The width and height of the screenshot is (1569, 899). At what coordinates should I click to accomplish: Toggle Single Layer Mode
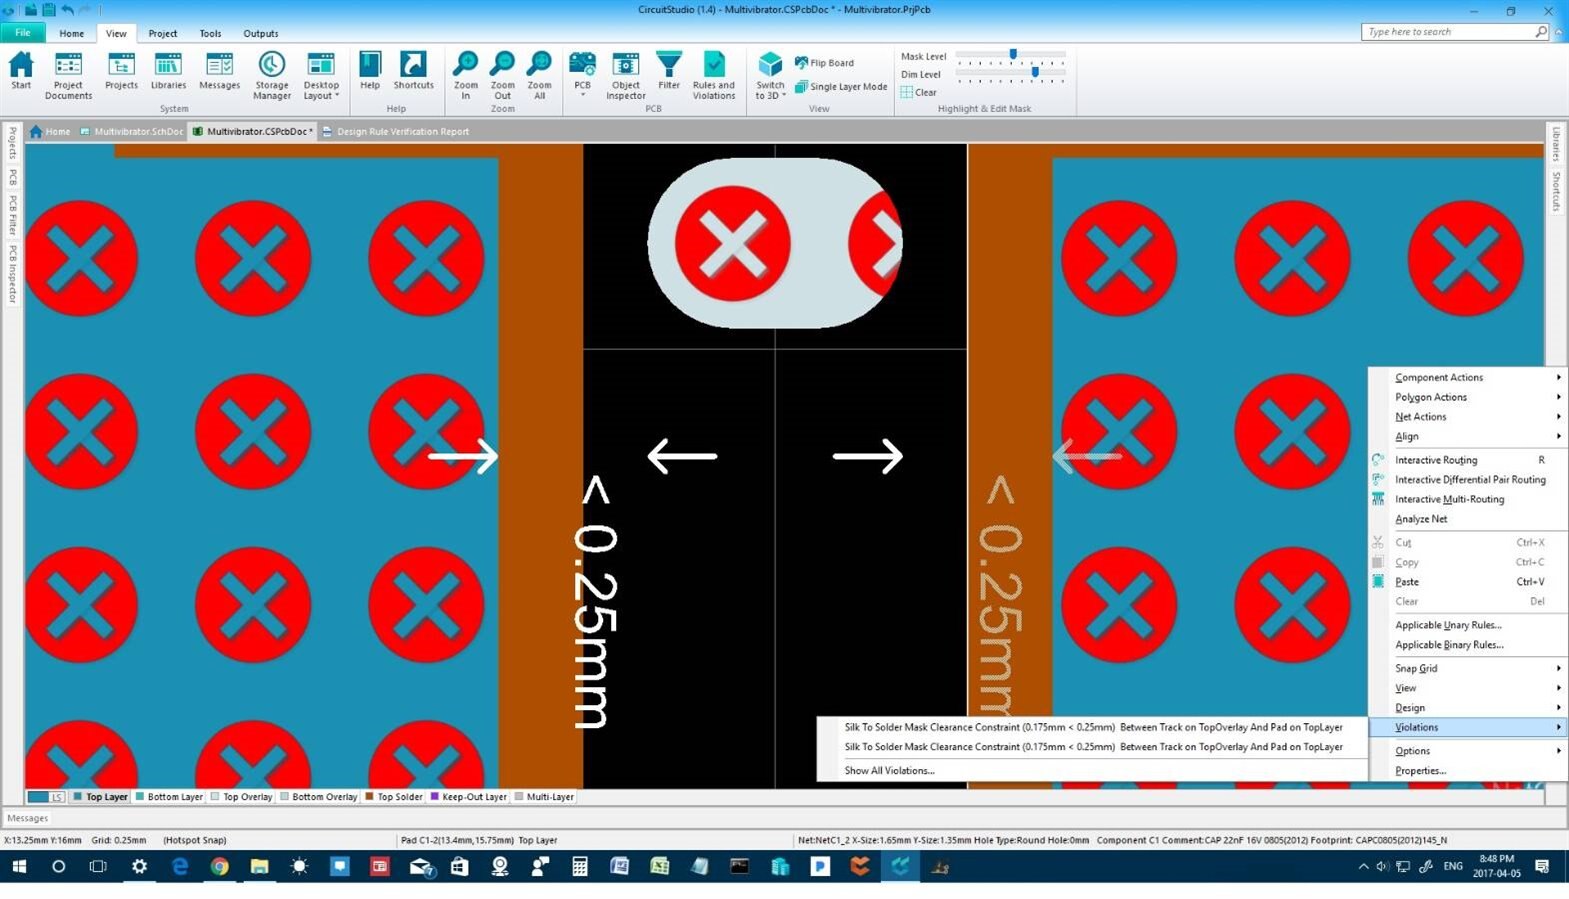click(x=841, y=87)
